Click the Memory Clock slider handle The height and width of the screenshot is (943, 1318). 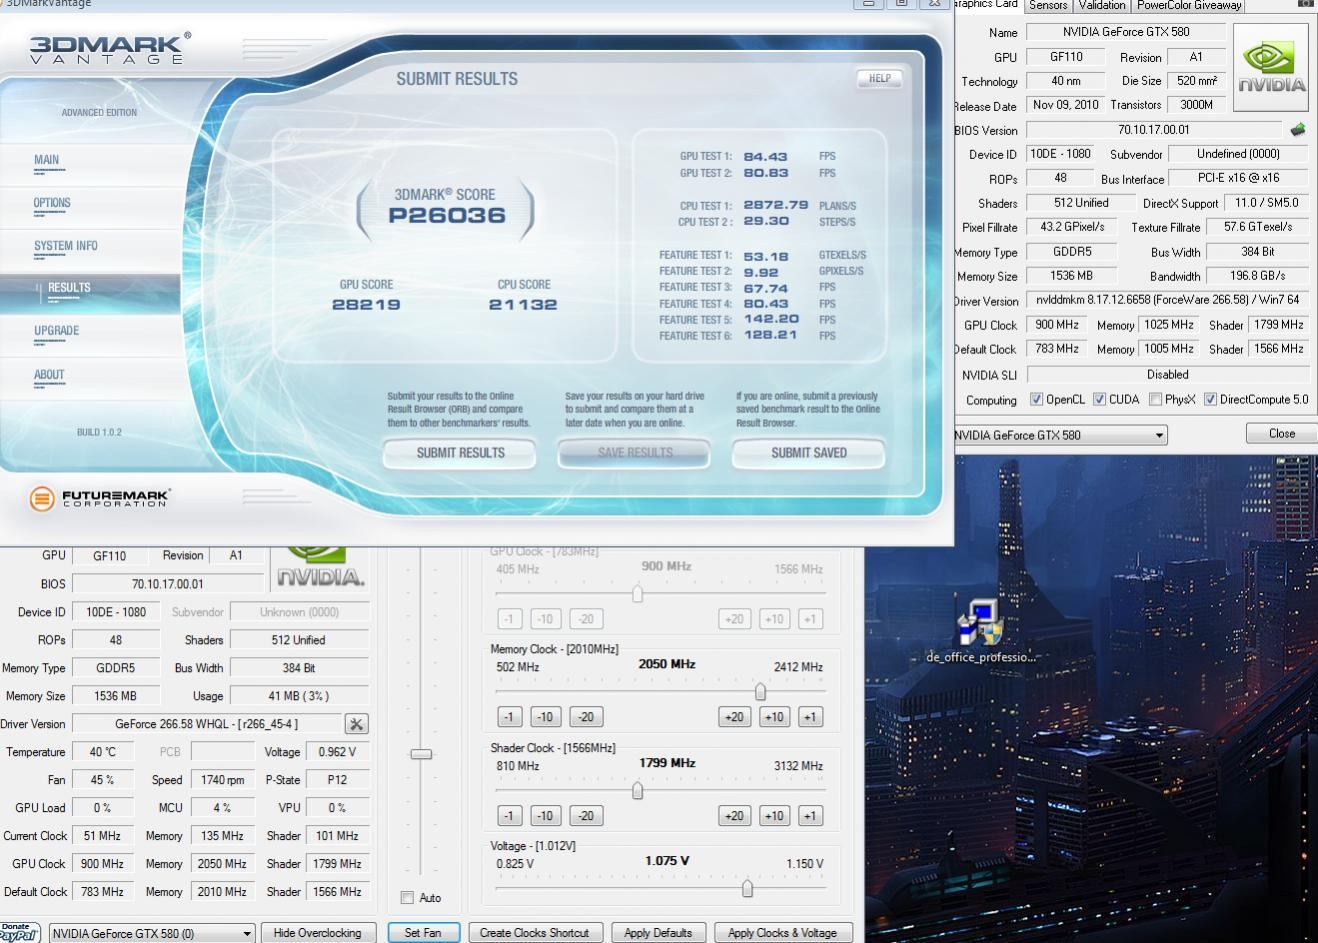tap(760, 691)
